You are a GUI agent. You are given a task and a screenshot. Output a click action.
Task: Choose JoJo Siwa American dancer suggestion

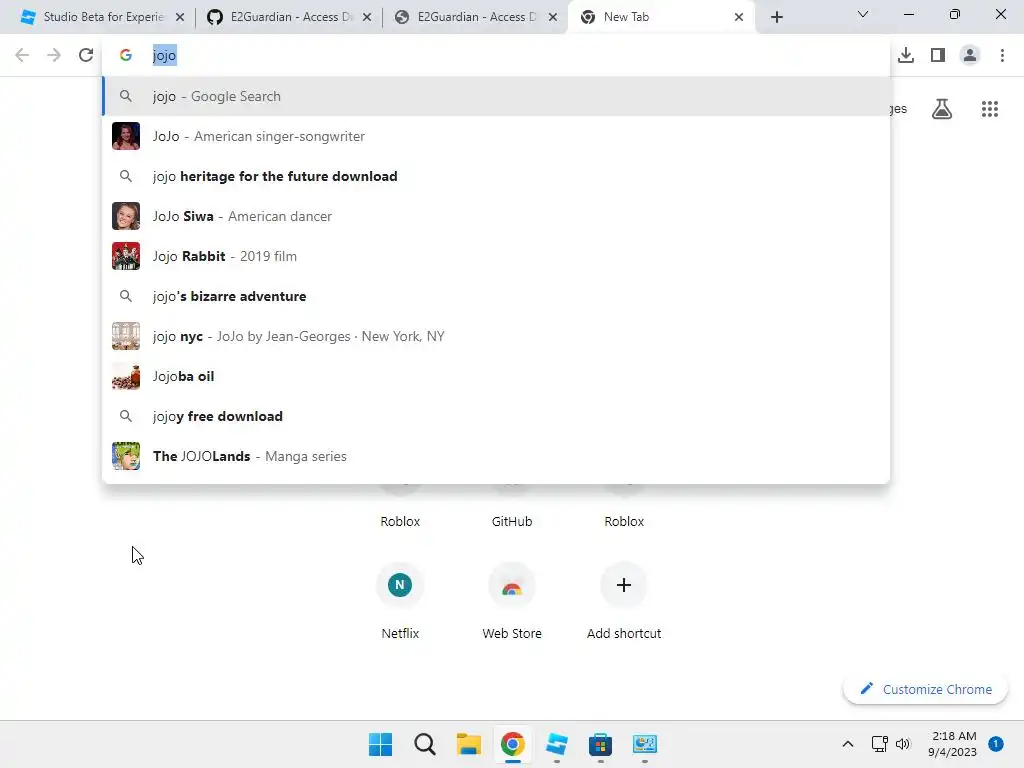[x=496, y=216]
